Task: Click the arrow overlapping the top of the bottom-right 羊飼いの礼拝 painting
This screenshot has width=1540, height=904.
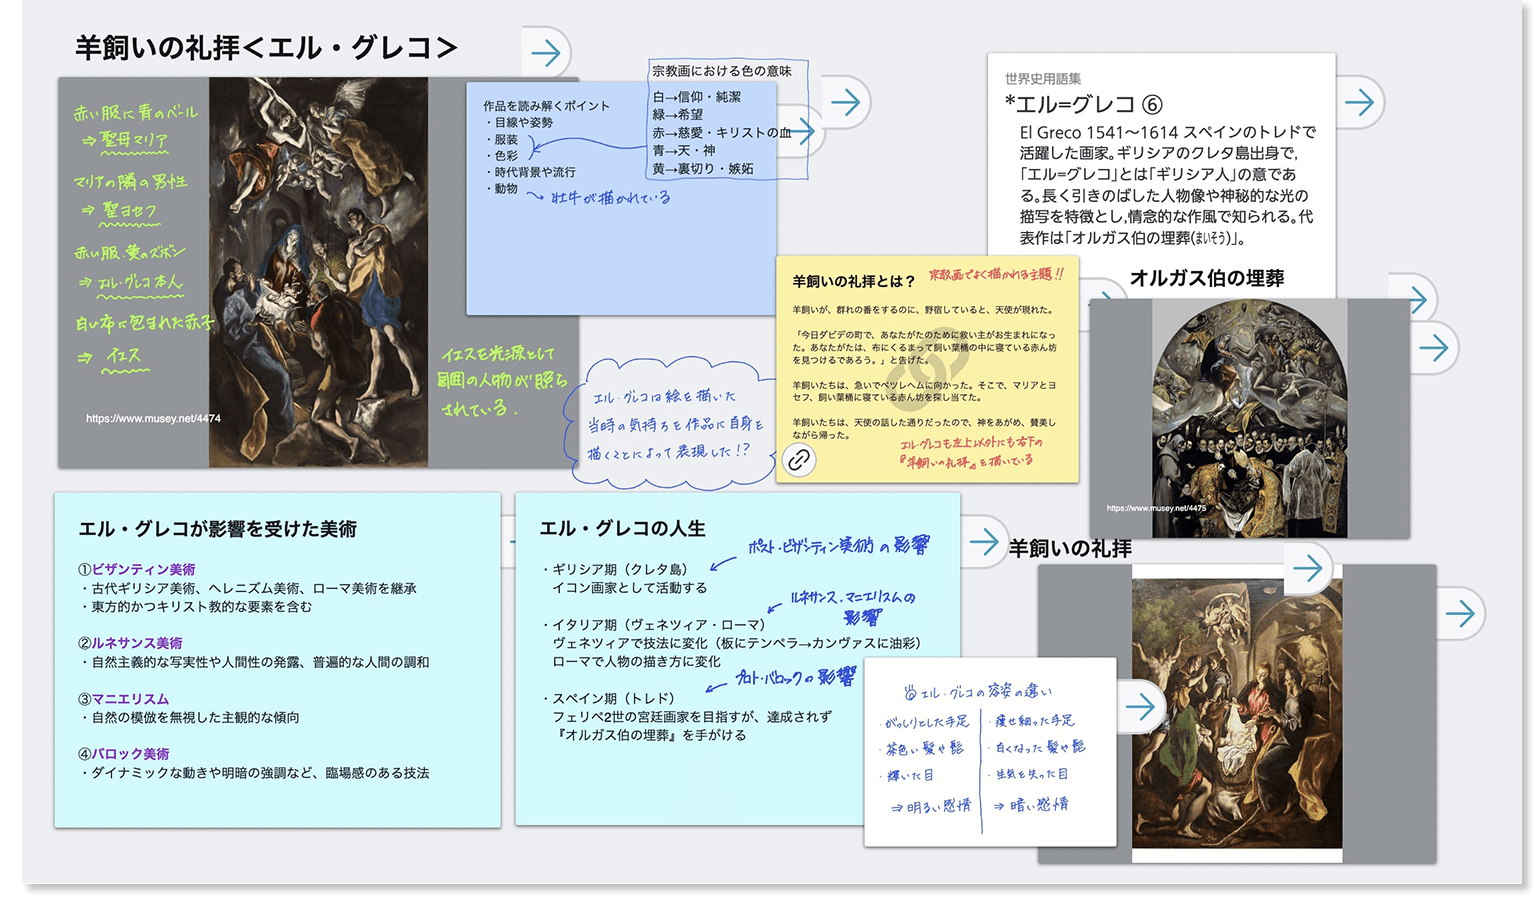Action: point(1308,568)
